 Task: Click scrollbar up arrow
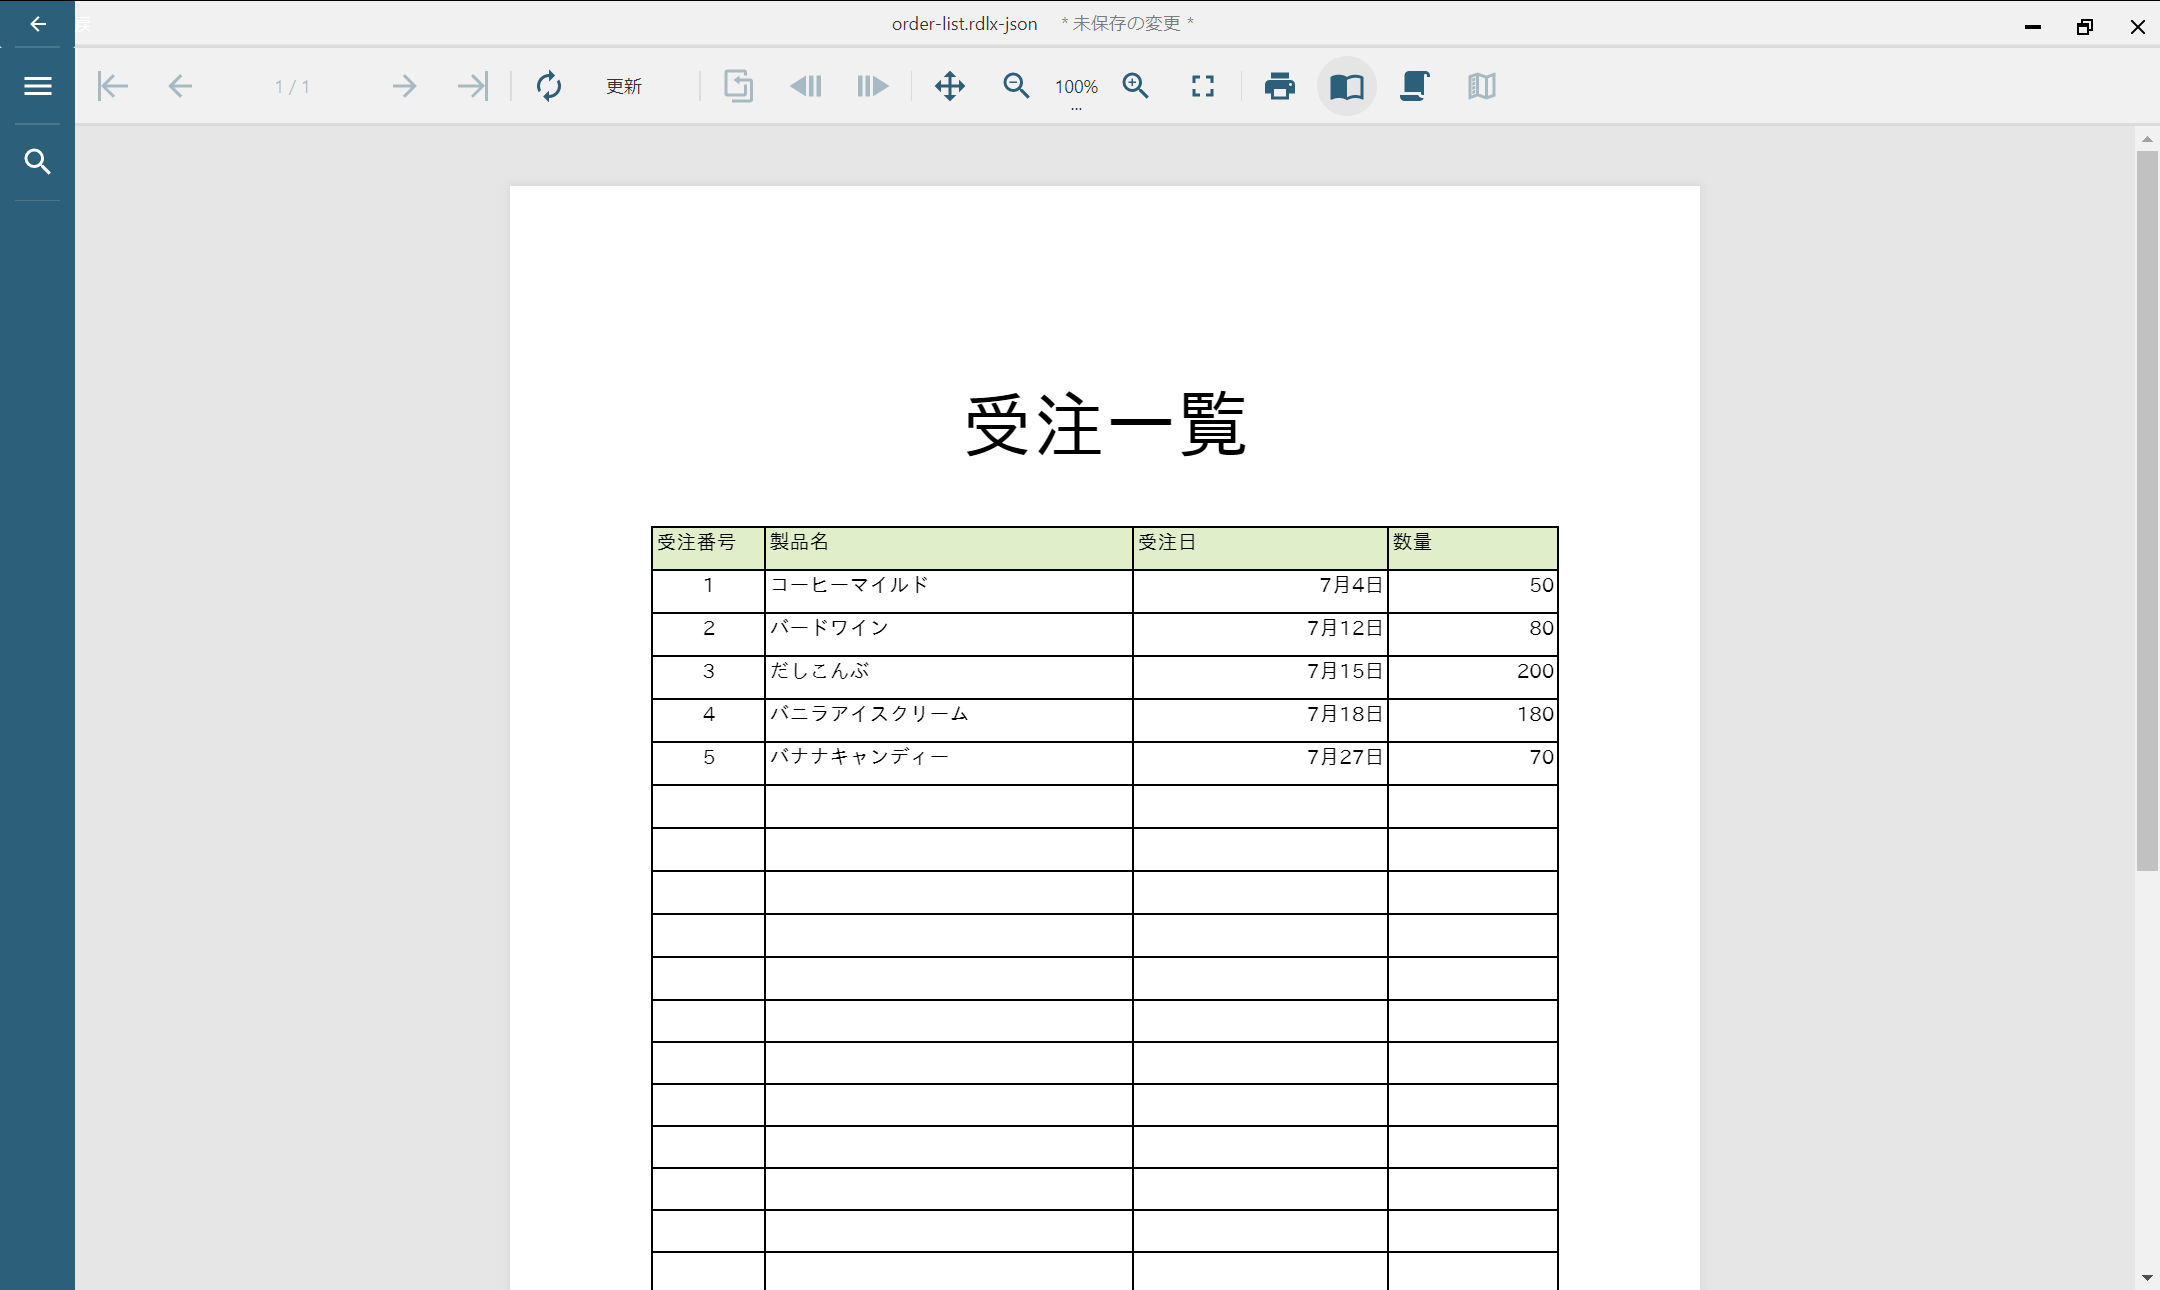pyautogui.click(x=2147, y=138)
